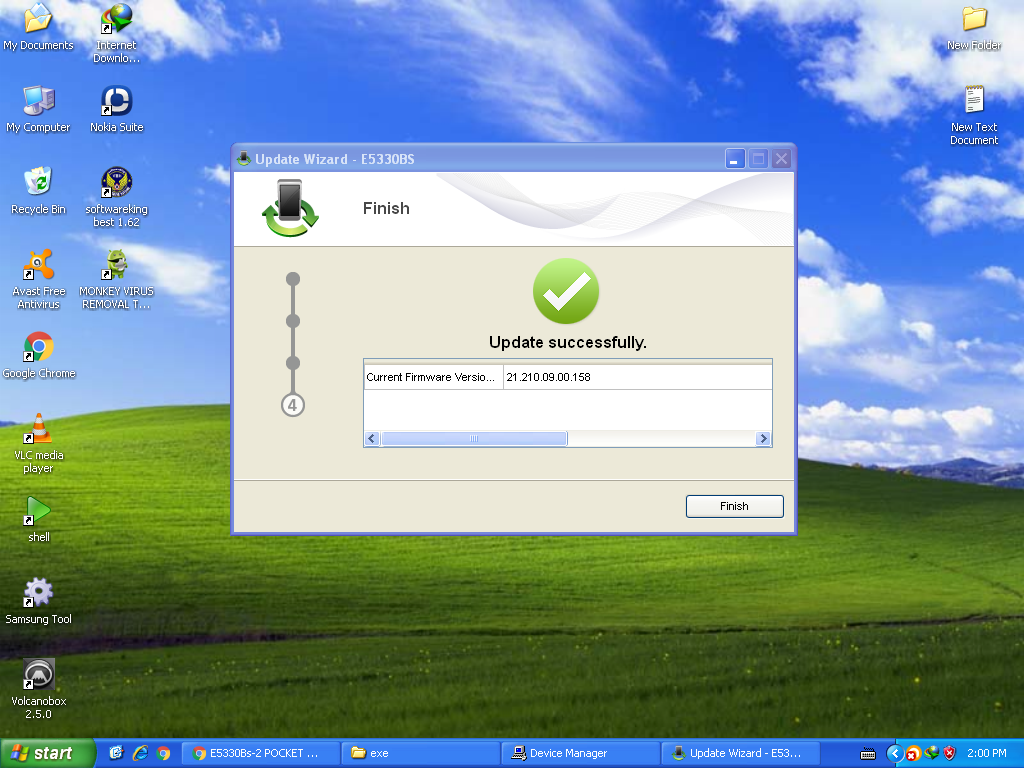Image resolution: width=1024 pixels, height=768 pixels.
Task: Open the shell desktop shortcut
Action: (x=38, y=512)
